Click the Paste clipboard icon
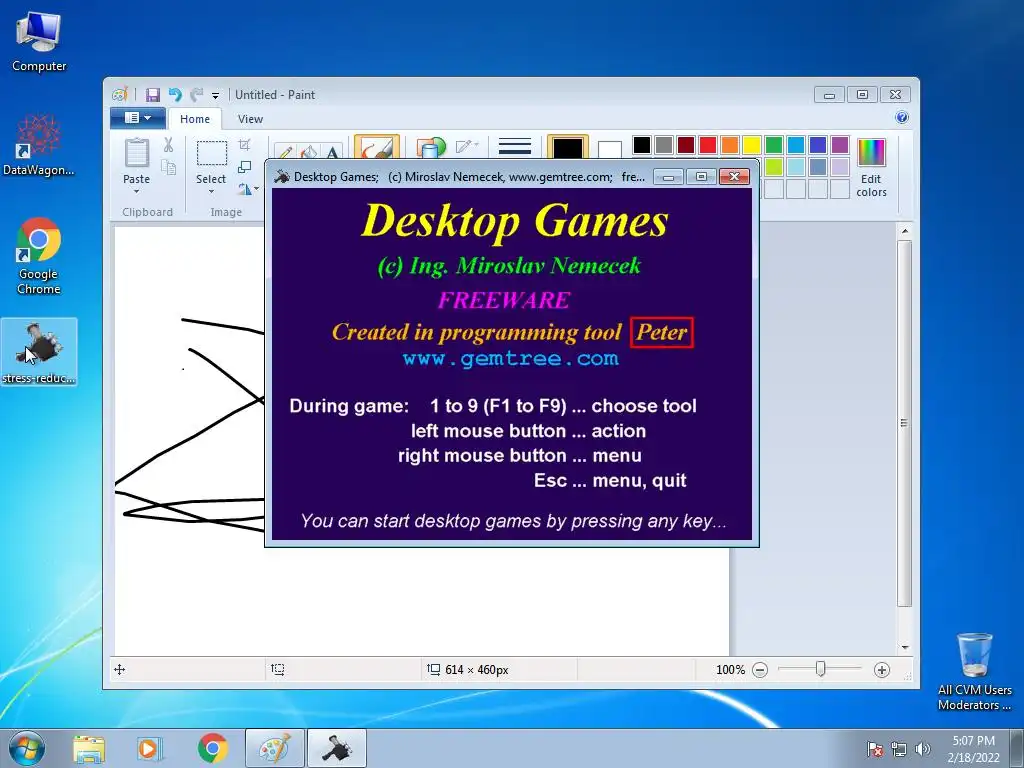 tap(136, 155)
